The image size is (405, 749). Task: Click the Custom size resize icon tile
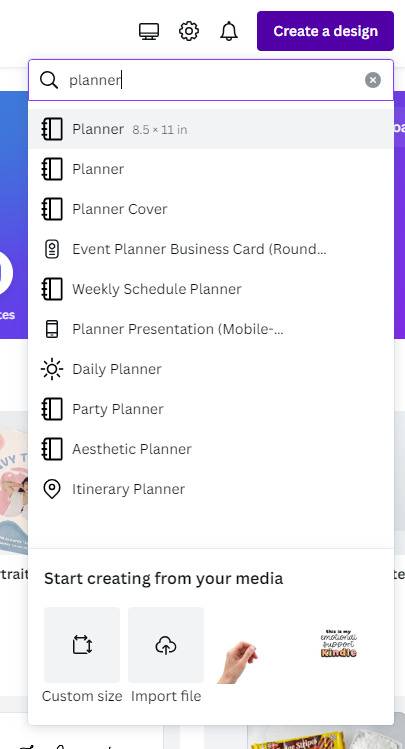(x=82, y=645)
